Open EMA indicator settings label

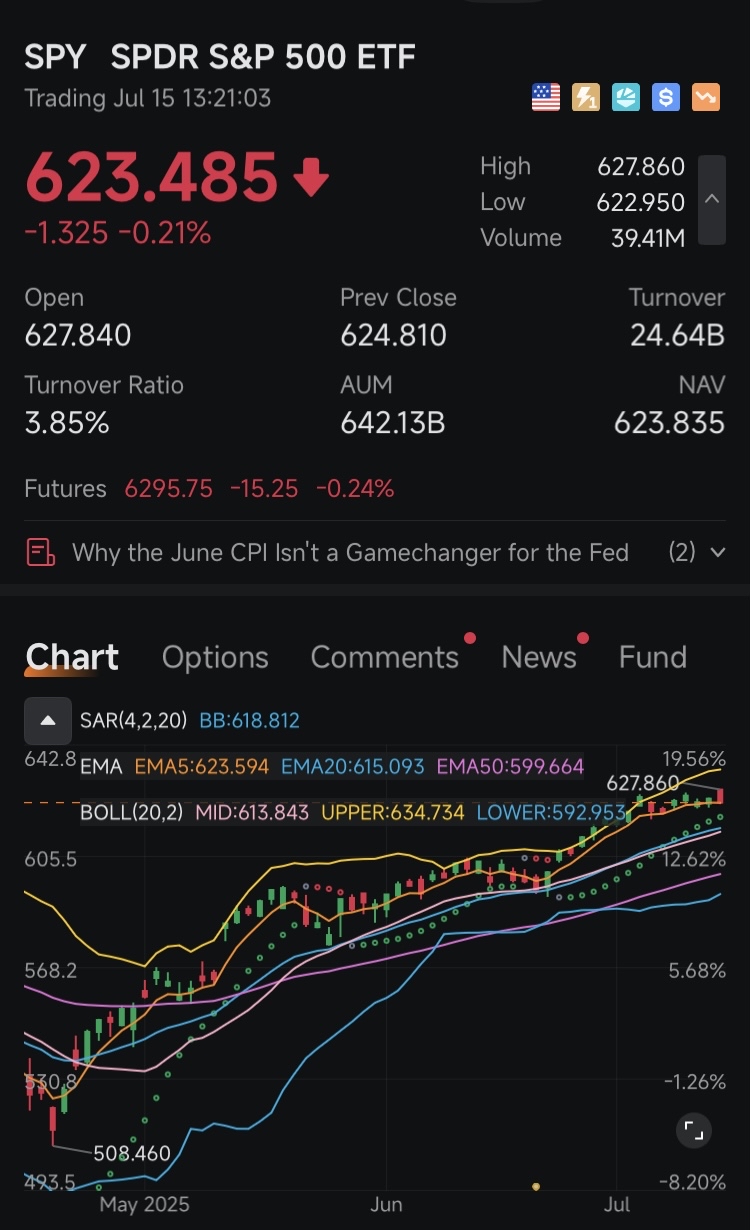101,767
